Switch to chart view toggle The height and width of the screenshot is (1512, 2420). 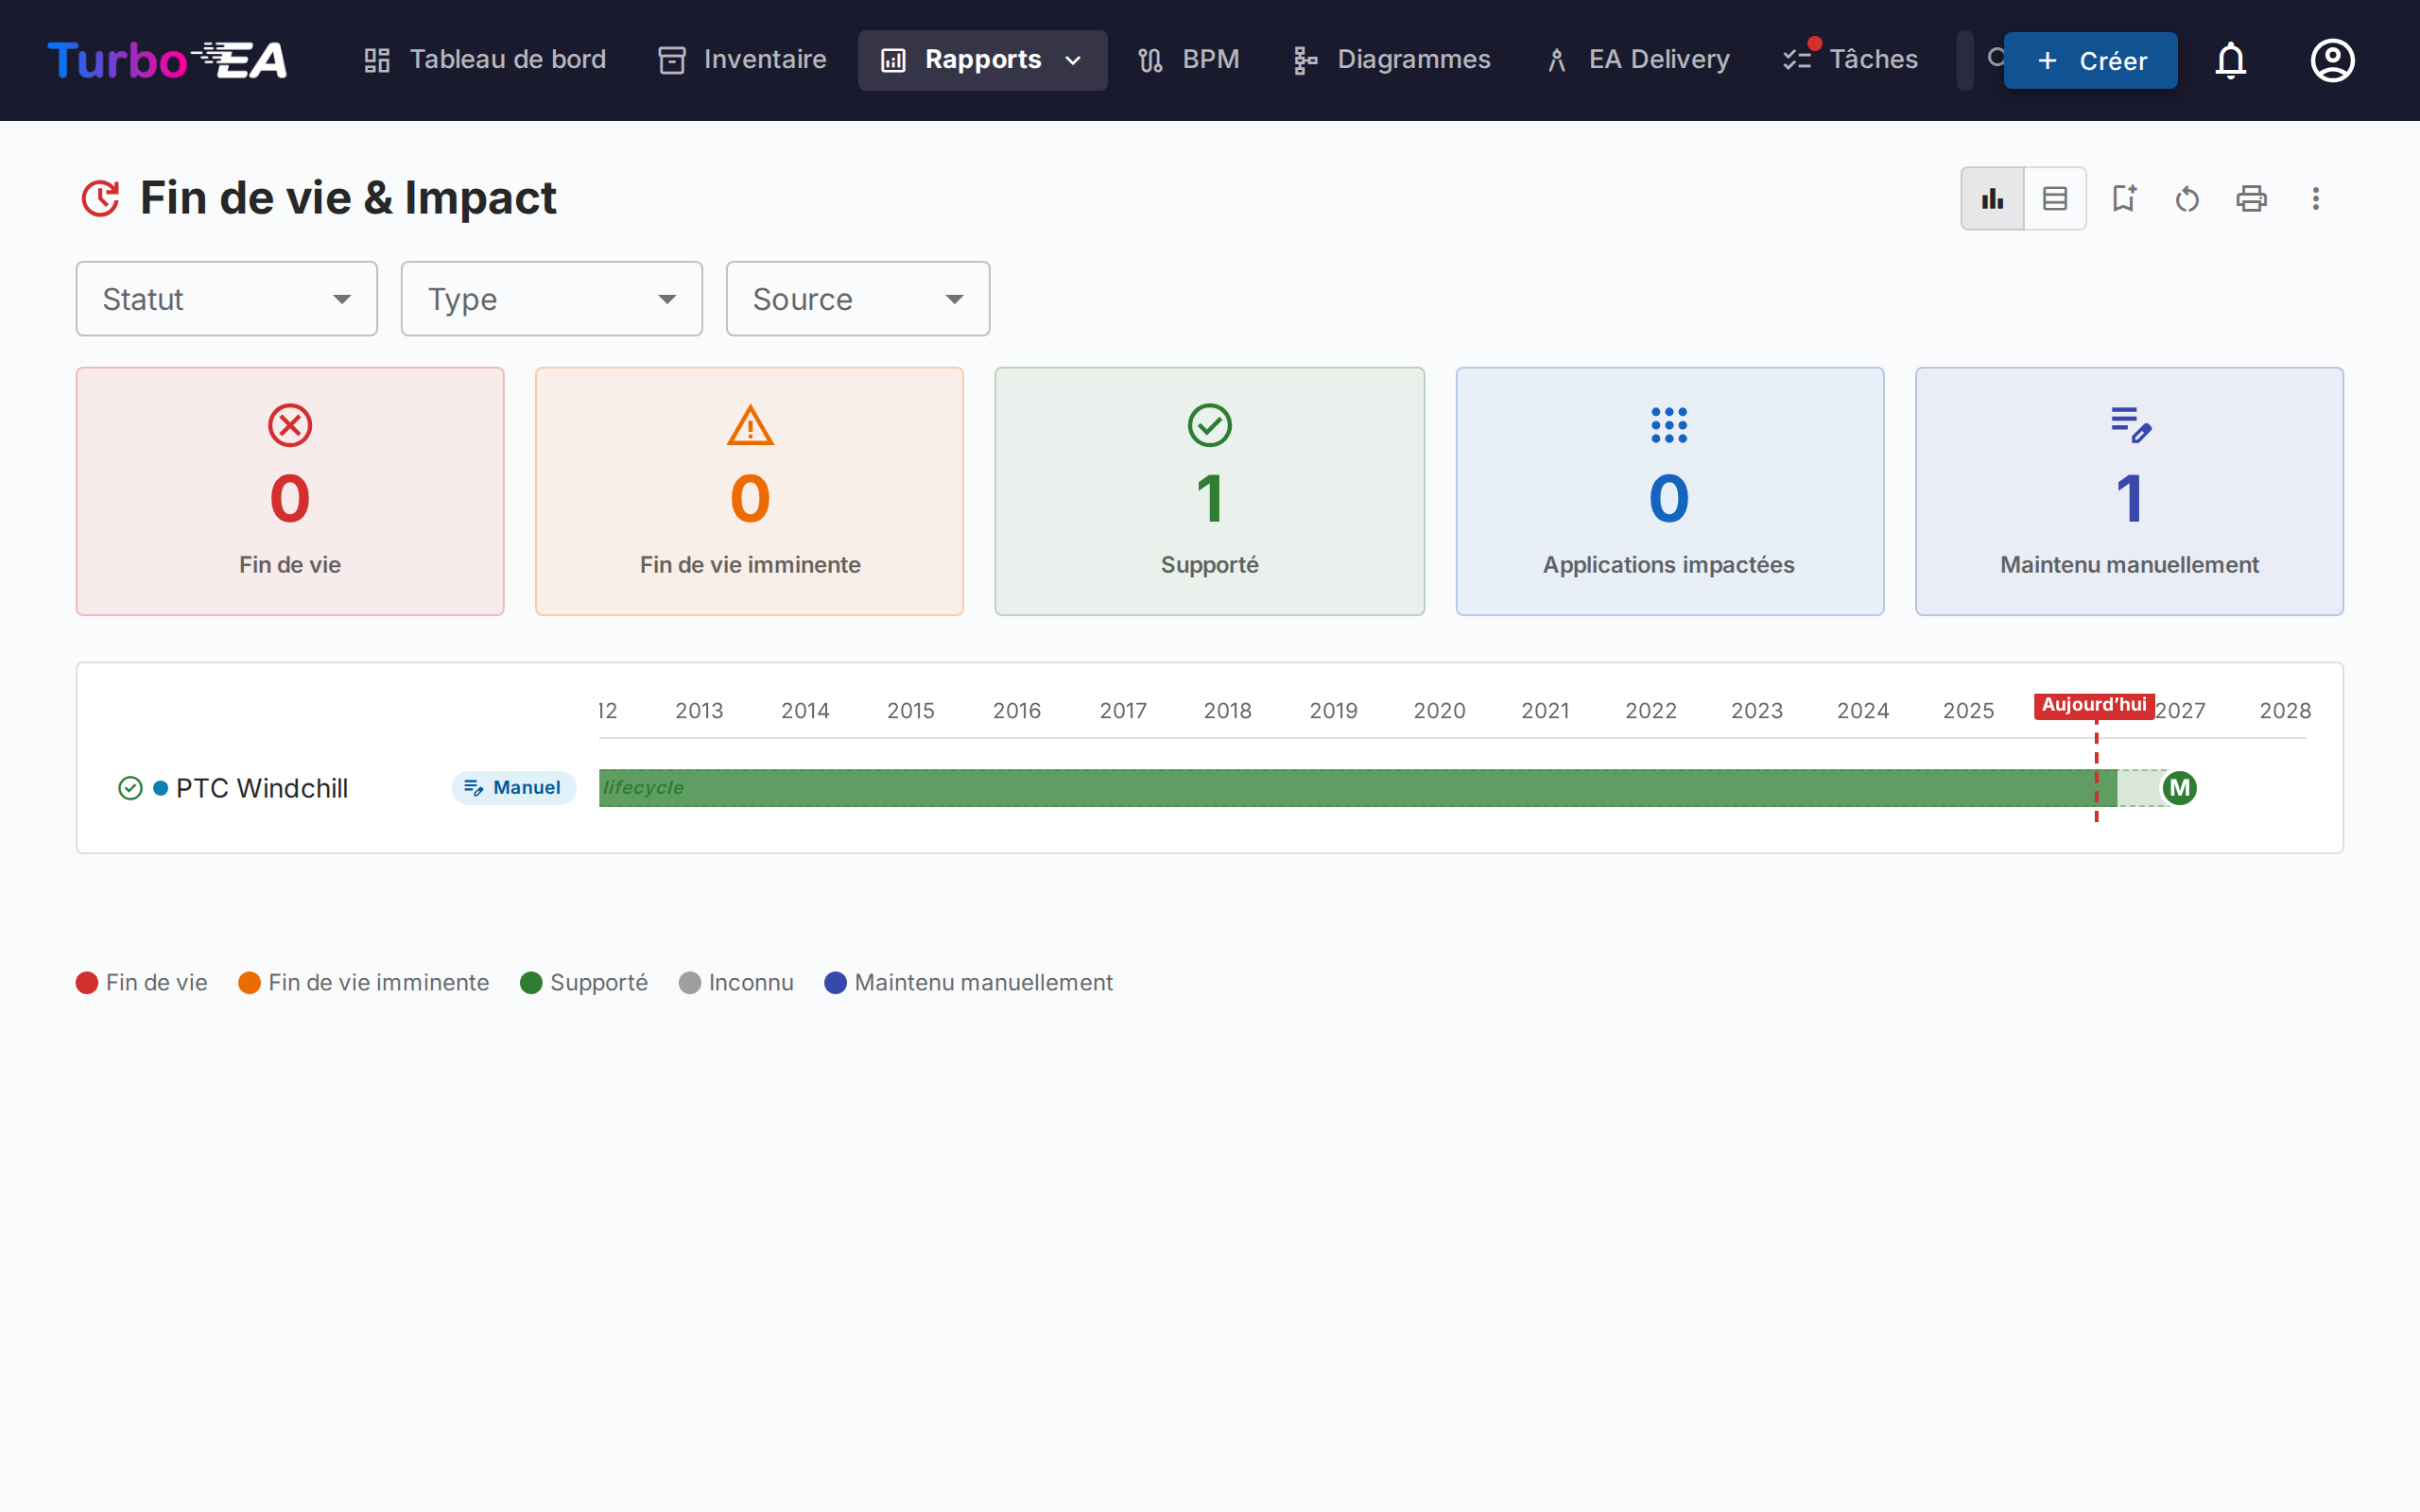click(x=1992, y=199)
